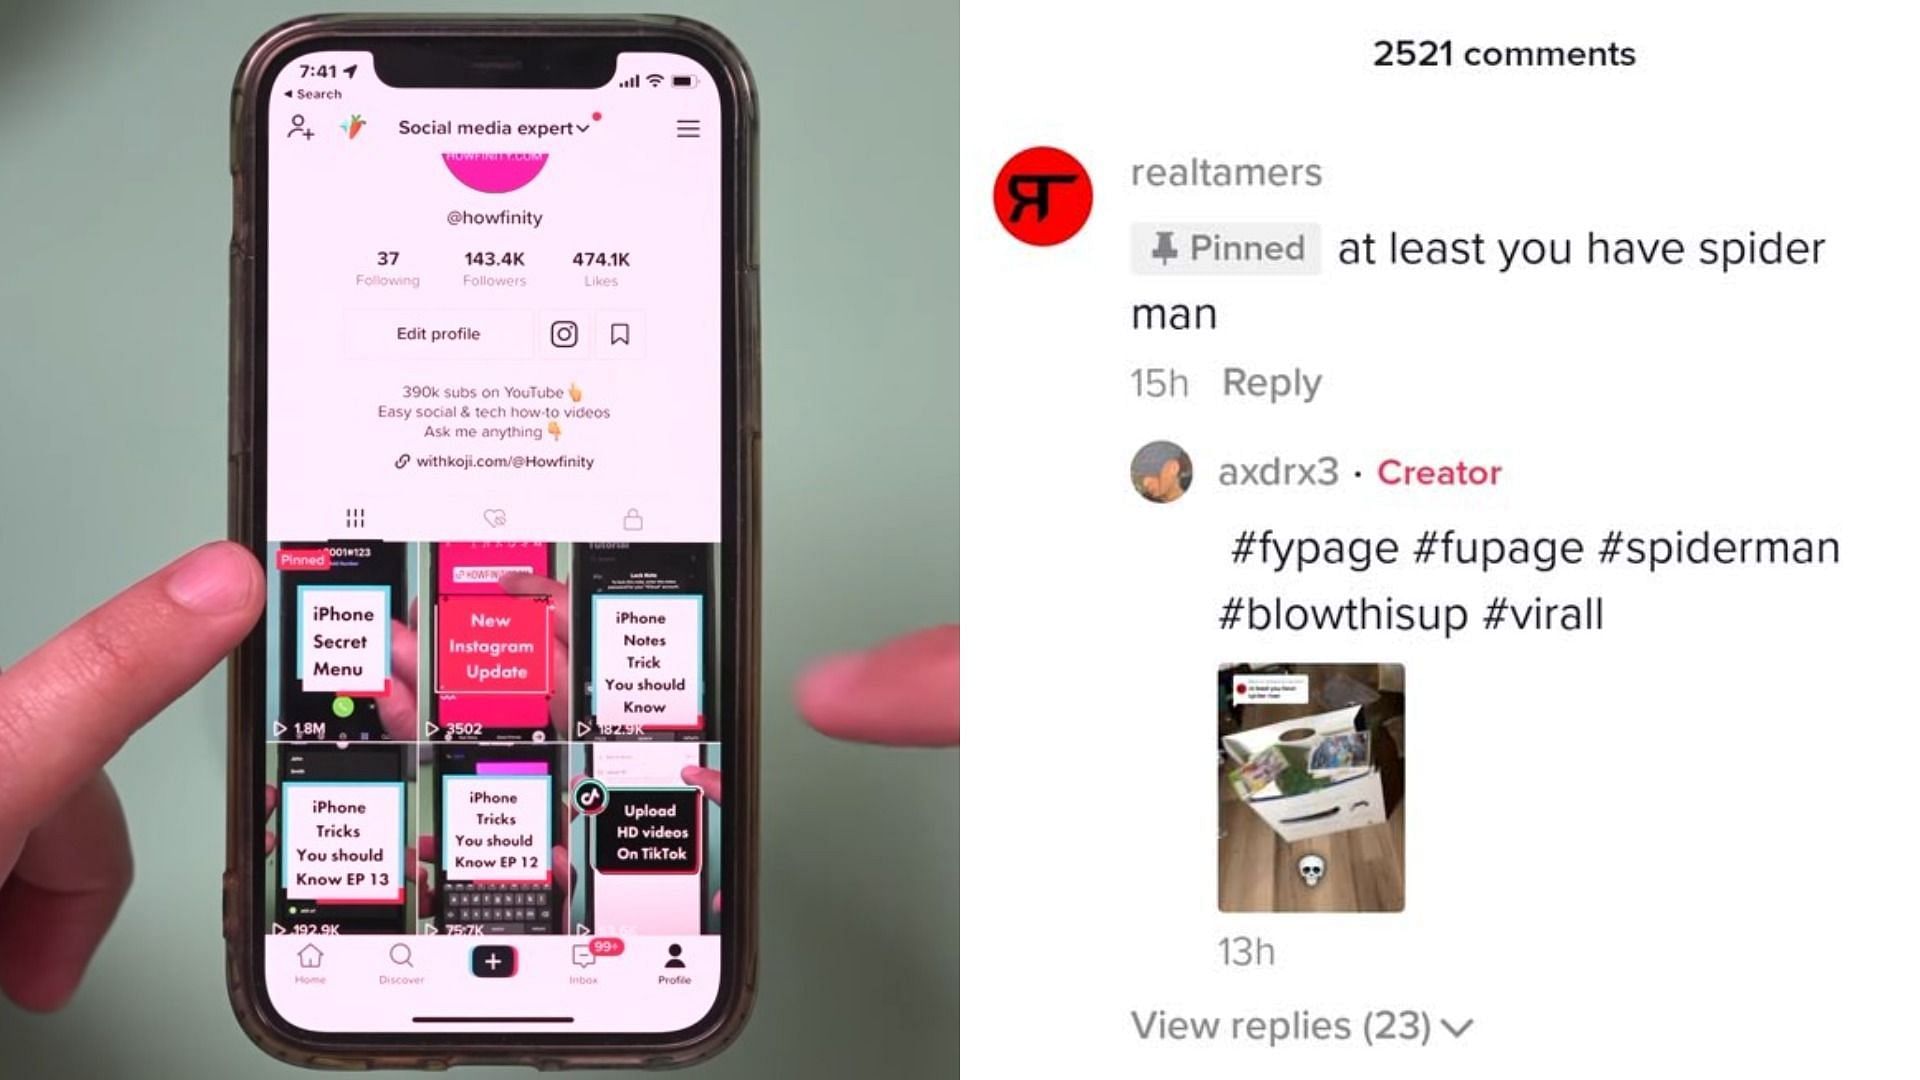Image resolution: width=1920 pixels, height=1080 pixels.
Task: Select the Videos grid tab on profile
Action: pyautogui.click(x=353, y=517)
